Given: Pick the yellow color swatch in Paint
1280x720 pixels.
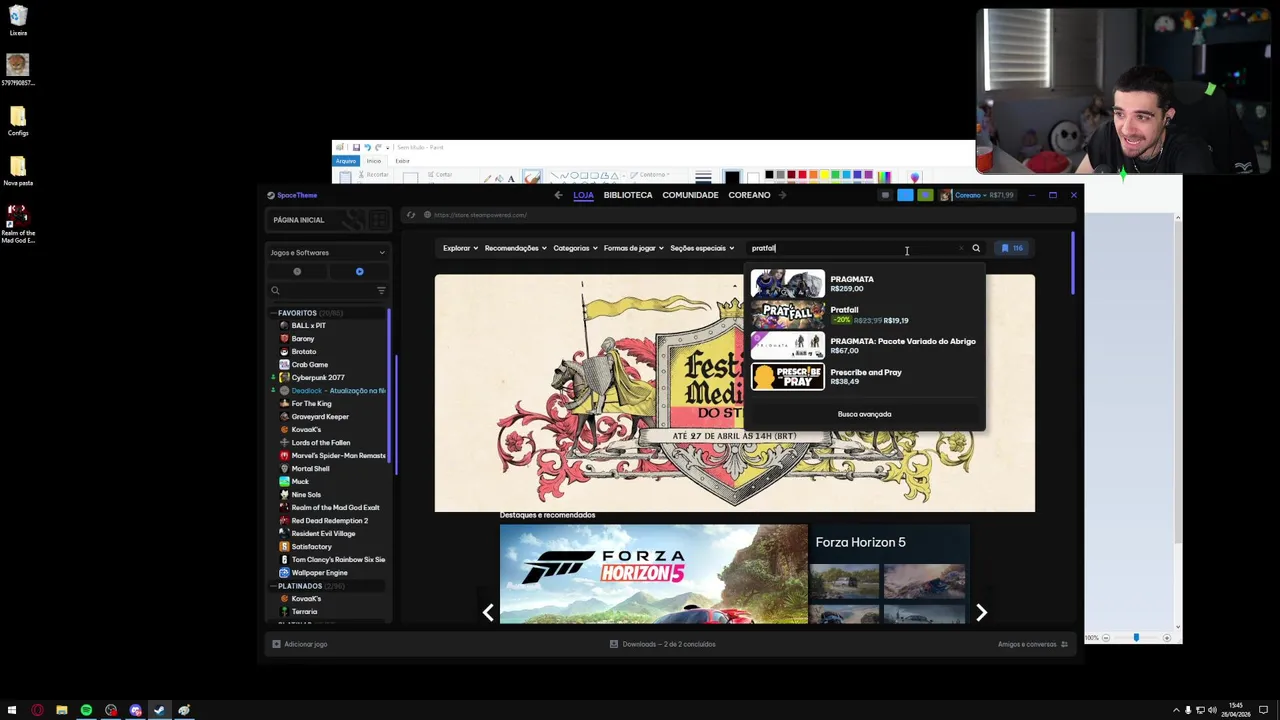Looking at the screenshot, I should pos(824,175).
